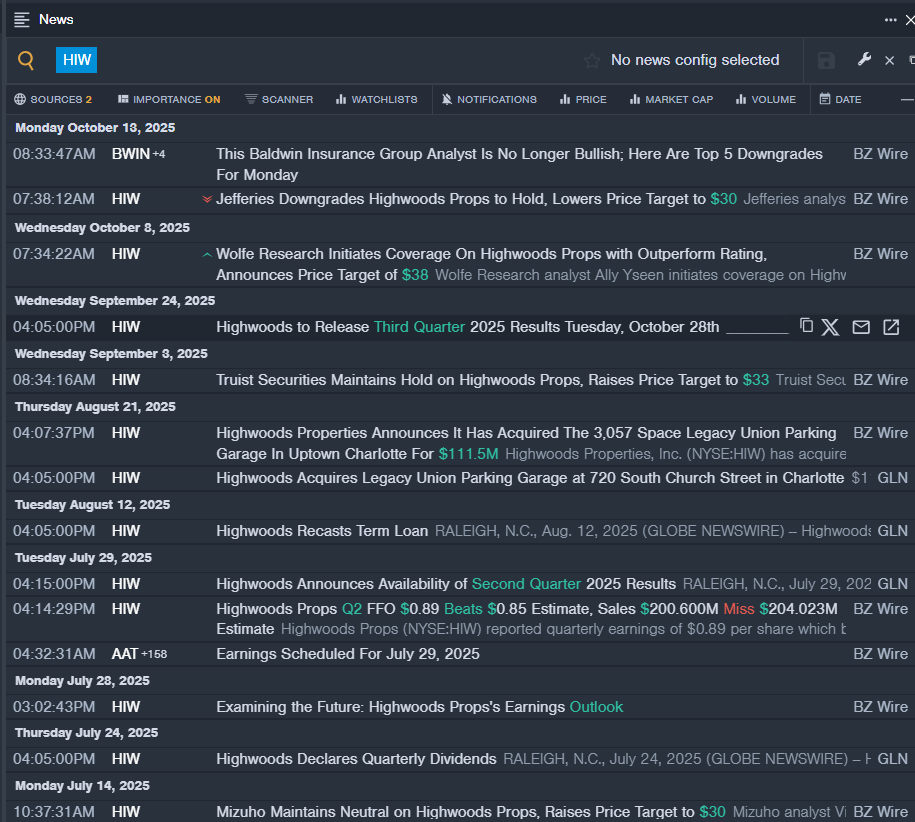Open the three-dot panel options menu

click(x=890, y=20)
